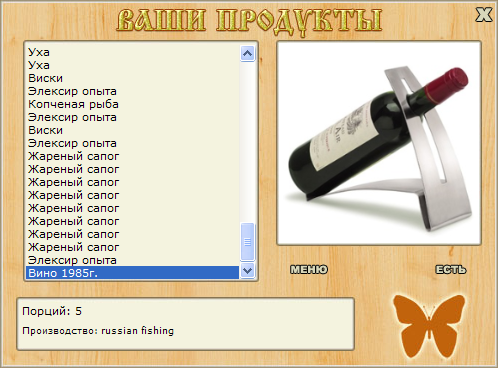
Task: Select Виски row directly below the Уха rows
Action: pyautogui.click(x=132, y=78)
